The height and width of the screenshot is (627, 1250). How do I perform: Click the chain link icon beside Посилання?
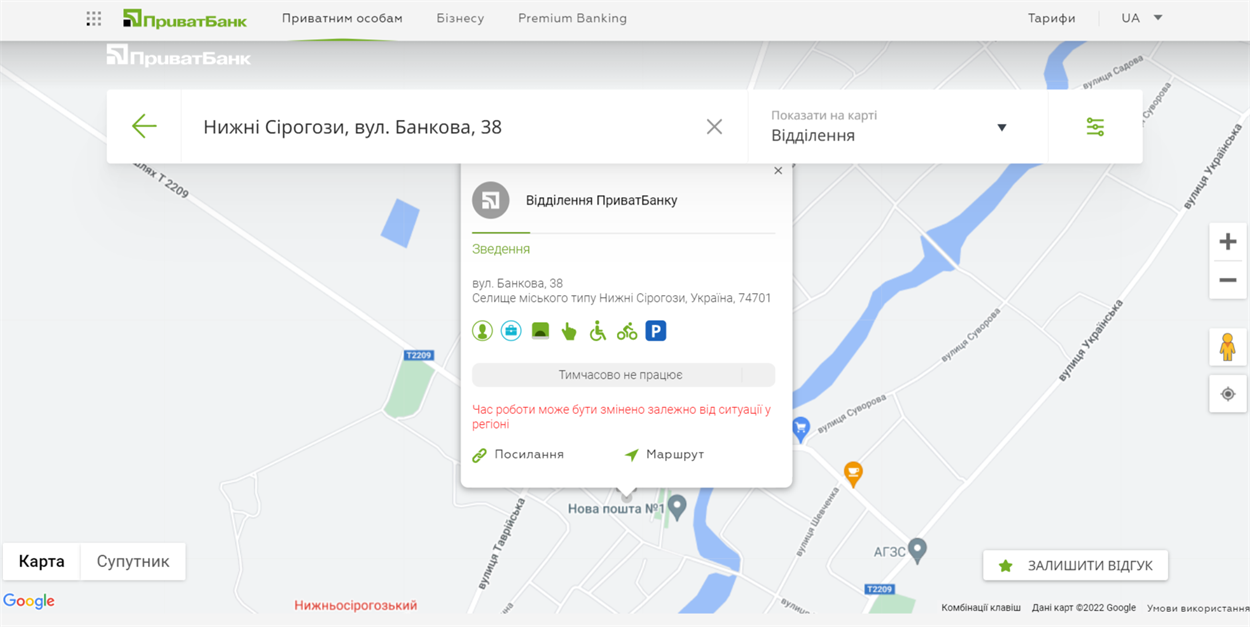click(x=479, y=455)
